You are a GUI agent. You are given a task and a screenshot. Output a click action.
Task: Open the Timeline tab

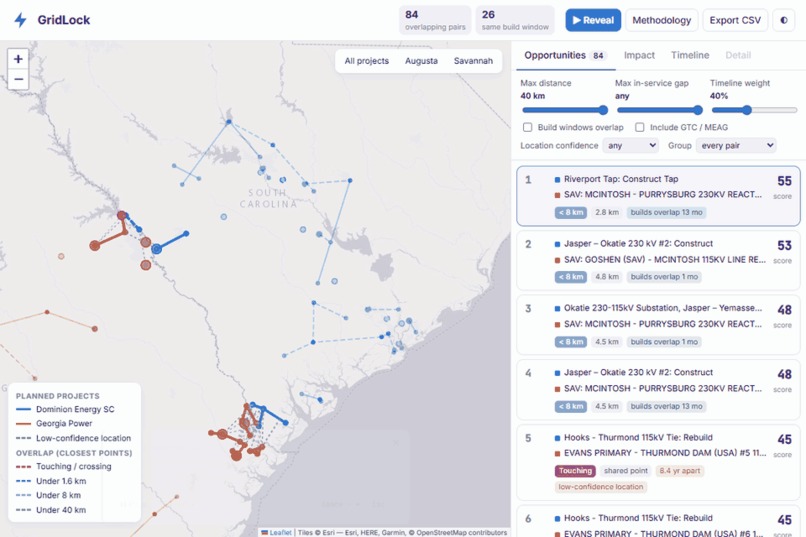[x=690, y=55]
